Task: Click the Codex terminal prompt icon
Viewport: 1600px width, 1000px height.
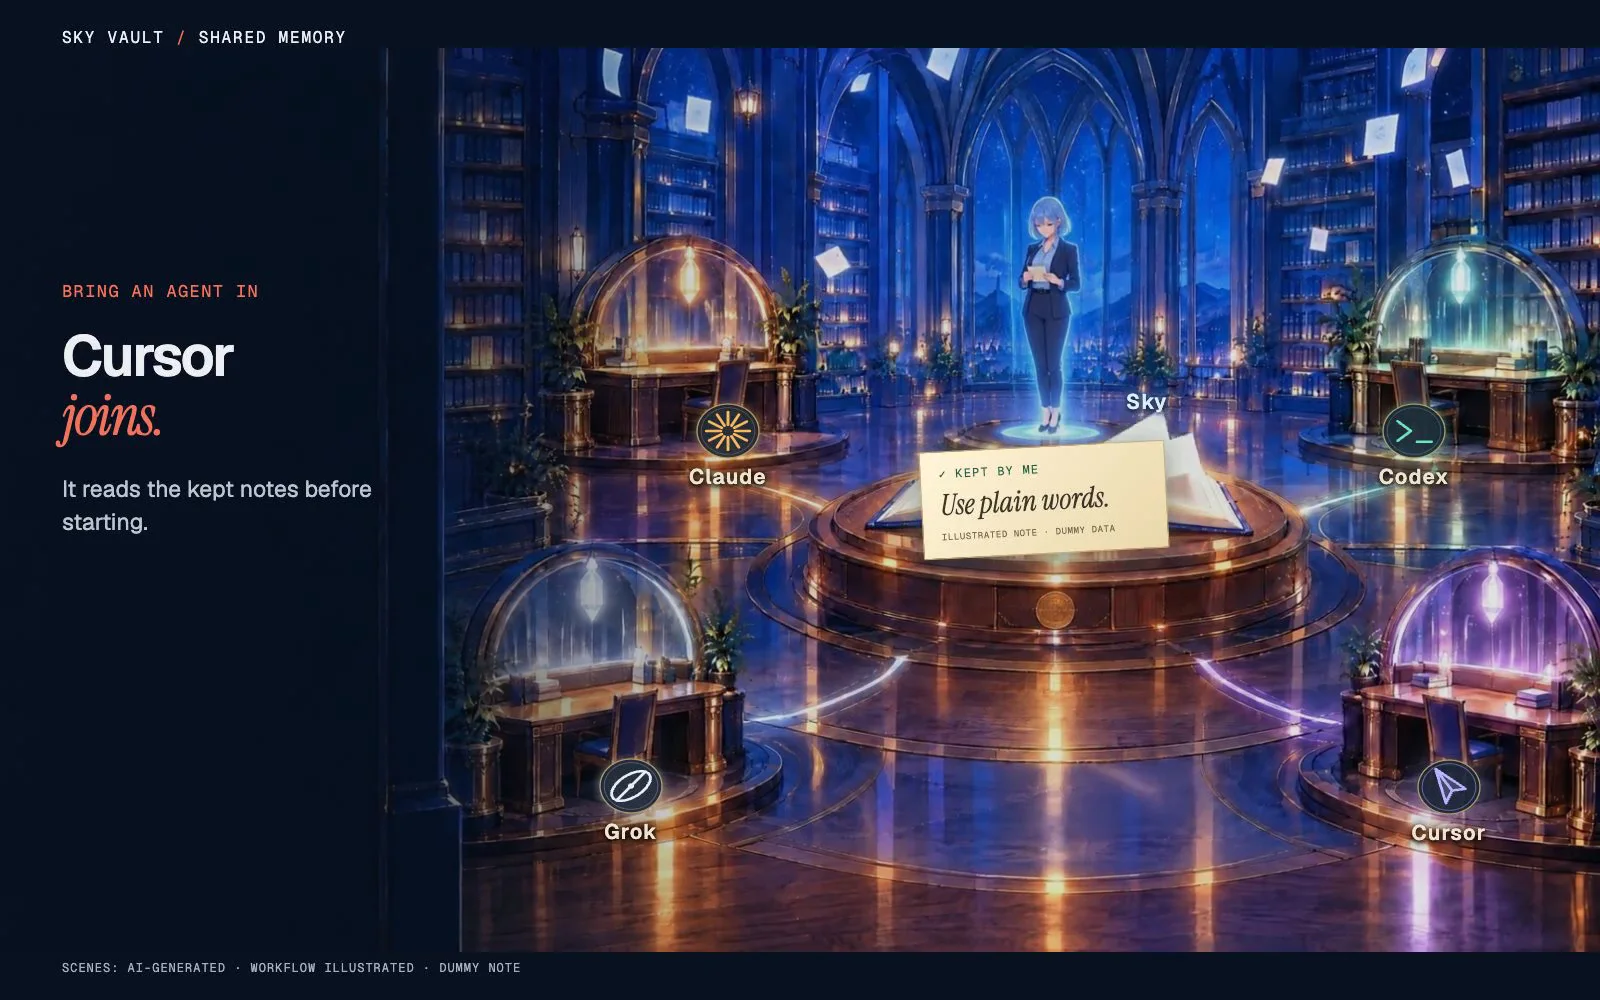Action: coord(1413,432)
